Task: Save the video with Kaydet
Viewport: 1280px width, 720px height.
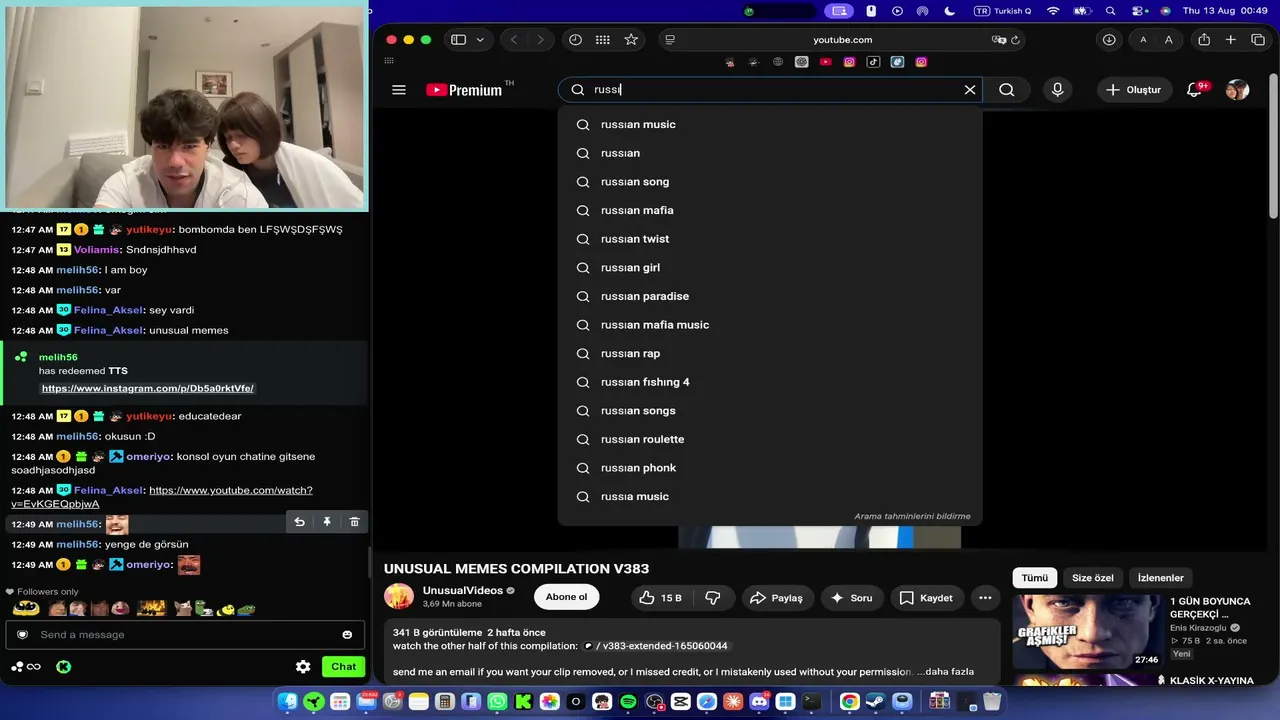Action: tap(926, 598)
